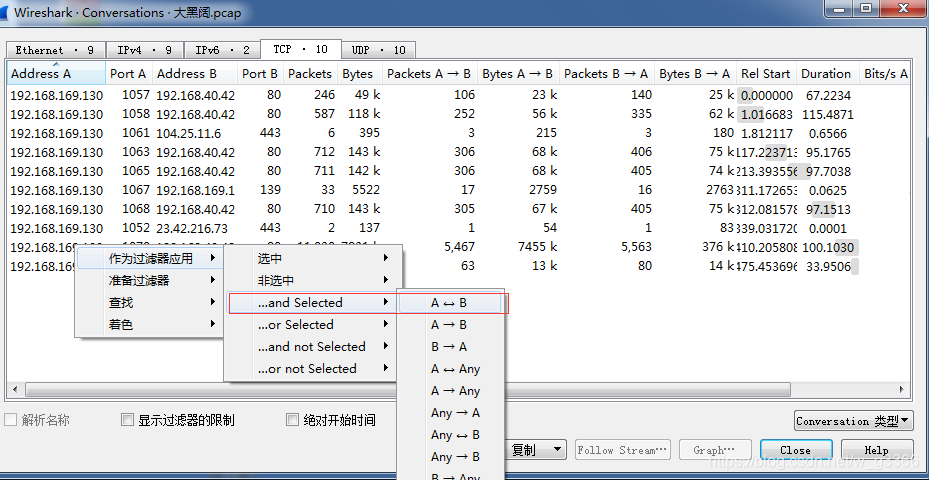Sort by Port A column header
929x480 pixels.
point(129,73)
